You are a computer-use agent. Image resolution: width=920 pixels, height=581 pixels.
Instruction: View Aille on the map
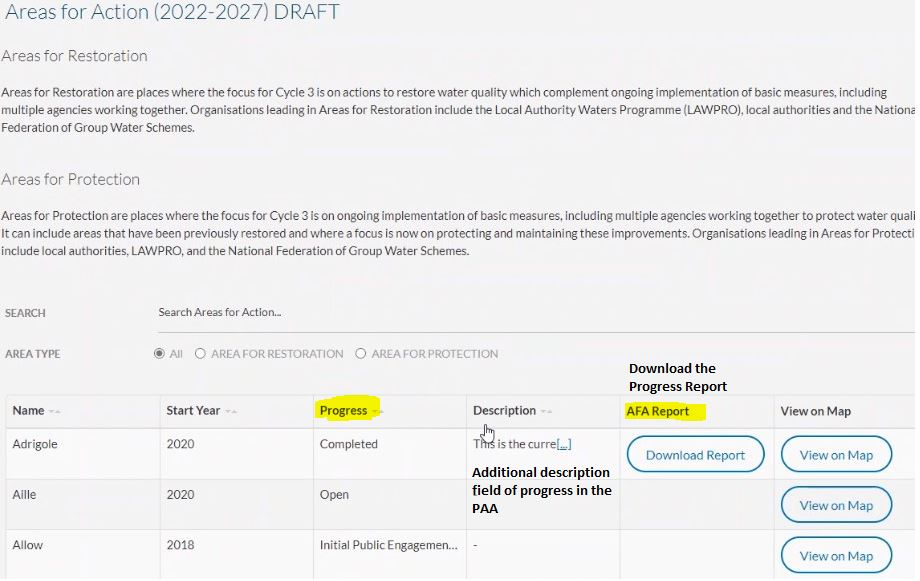(835, 506)
